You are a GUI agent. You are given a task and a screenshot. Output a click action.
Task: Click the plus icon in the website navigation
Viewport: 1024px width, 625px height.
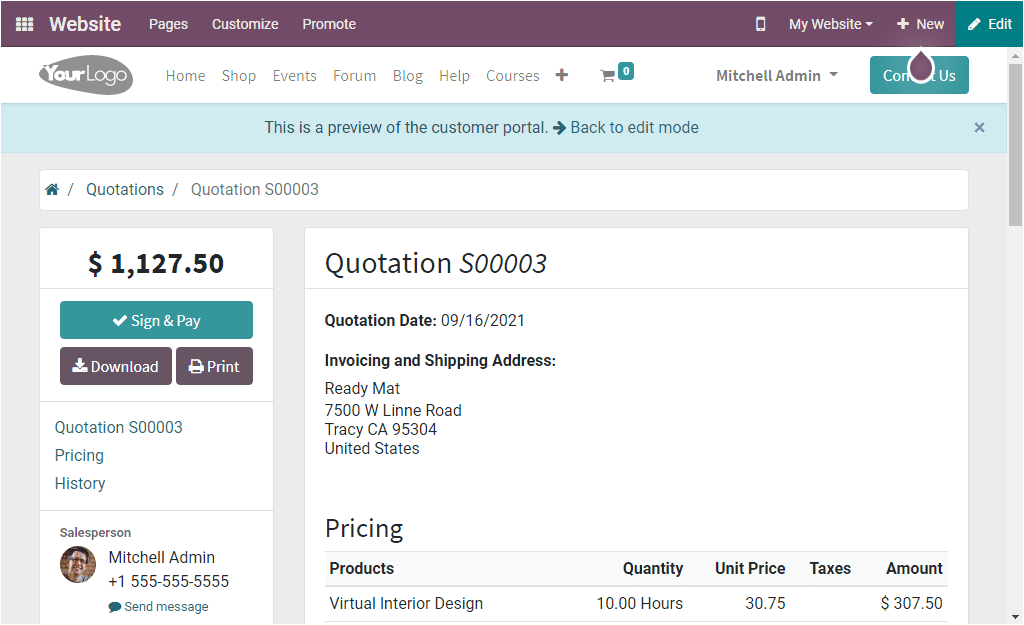pos(561,74)
